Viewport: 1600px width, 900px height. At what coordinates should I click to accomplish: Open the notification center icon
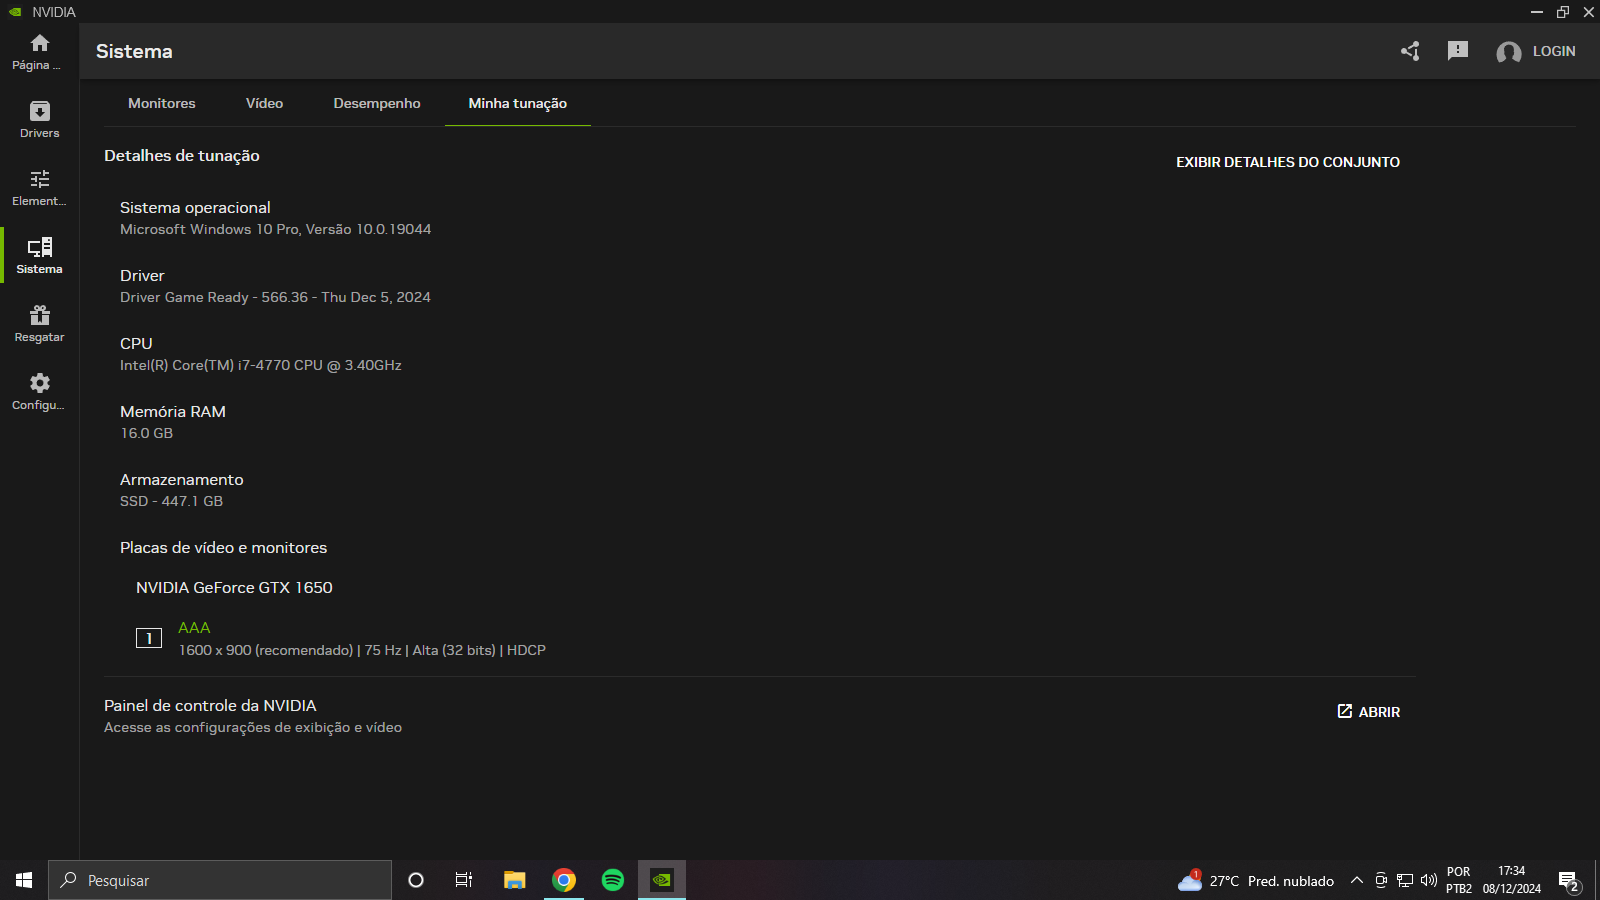[1569, 881]
